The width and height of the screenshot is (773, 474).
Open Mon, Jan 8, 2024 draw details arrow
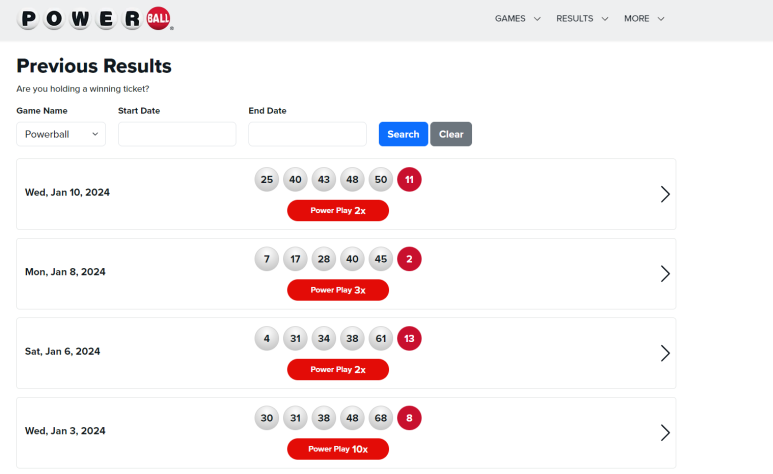665,274
